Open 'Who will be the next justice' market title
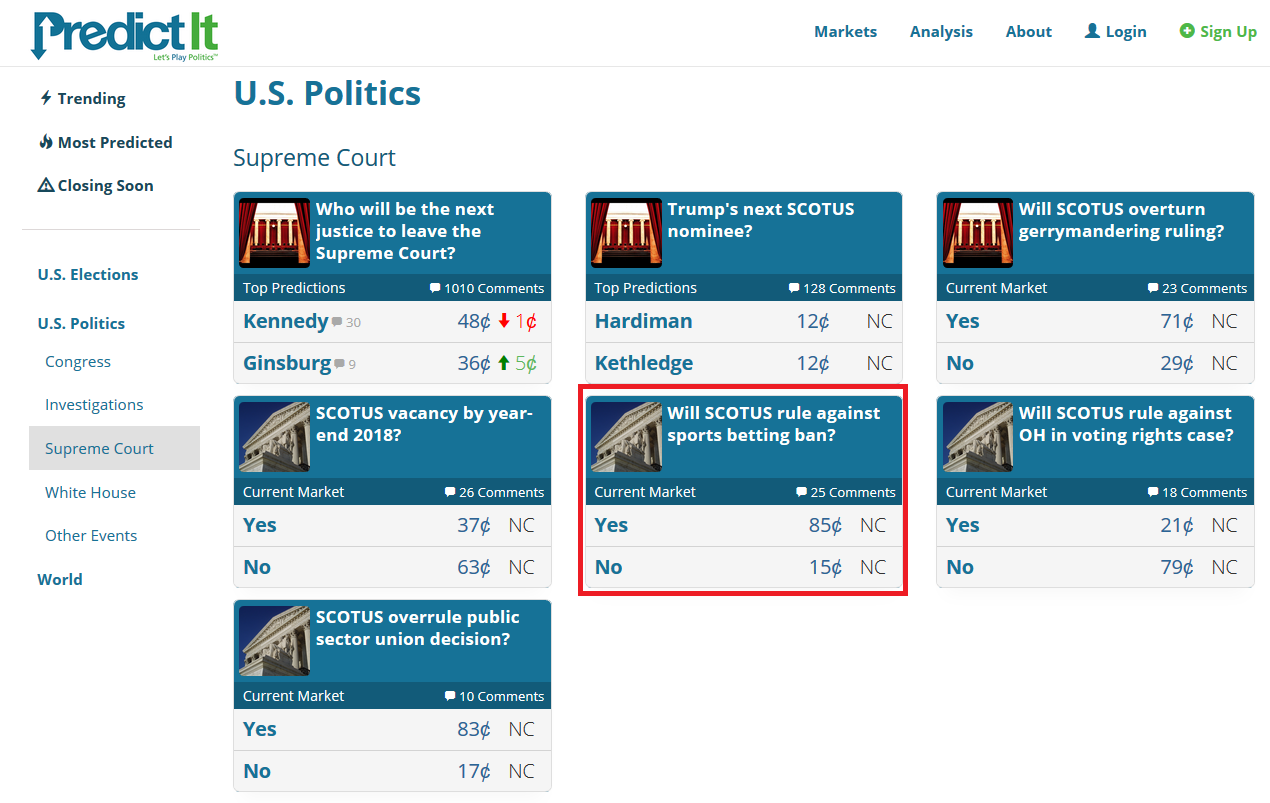Image resolution: width=1270 pixels, height=803 pixels. [405, 231]
